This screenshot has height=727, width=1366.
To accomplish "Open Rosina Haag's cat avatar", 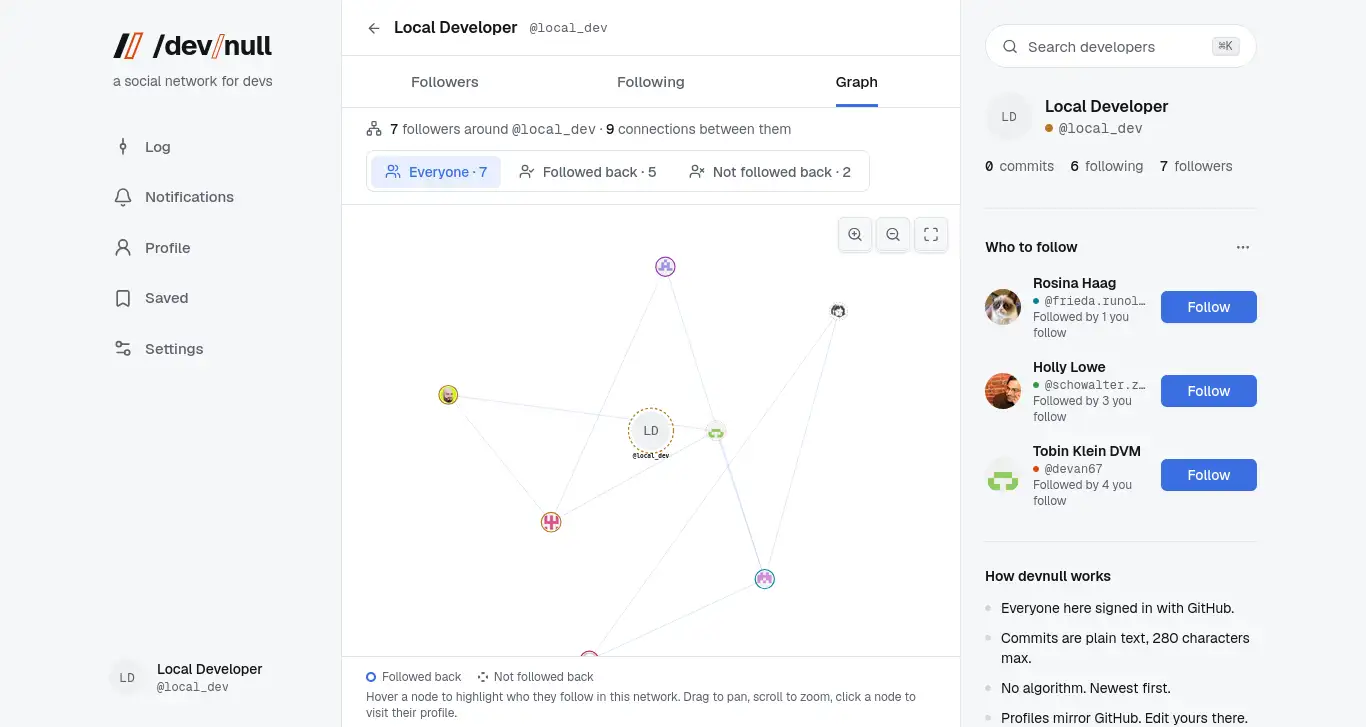I will (x=1003, y=307).
